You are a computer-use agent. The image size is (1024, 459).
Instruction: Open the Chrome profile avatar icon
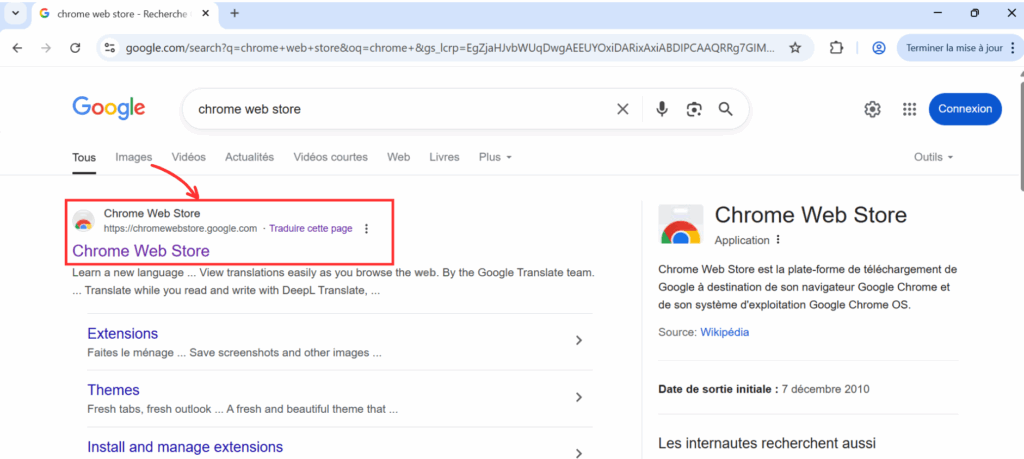click(x=879, y=48)
